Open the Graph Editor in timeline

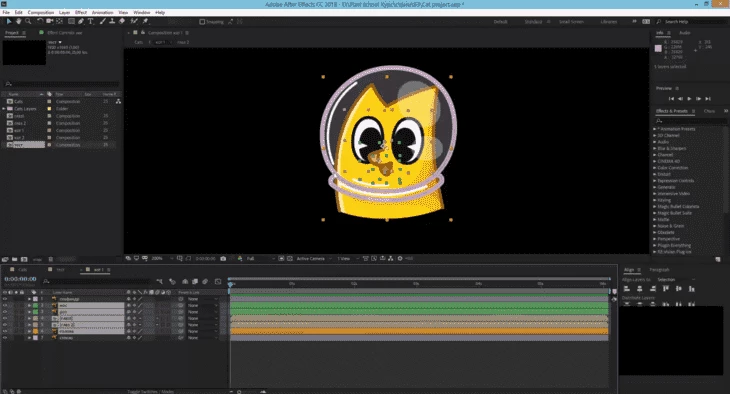click(218, 281)
